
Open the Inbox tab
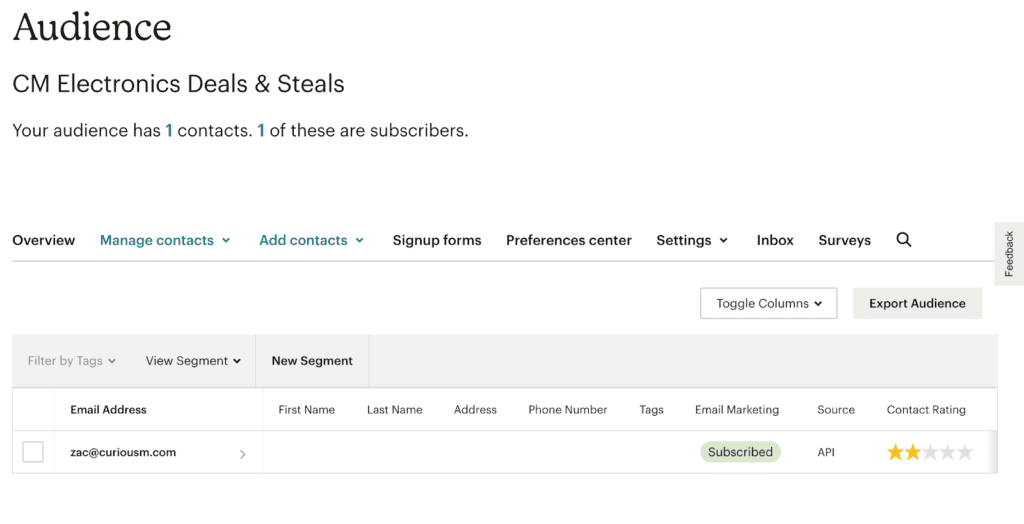pos(775,240)
